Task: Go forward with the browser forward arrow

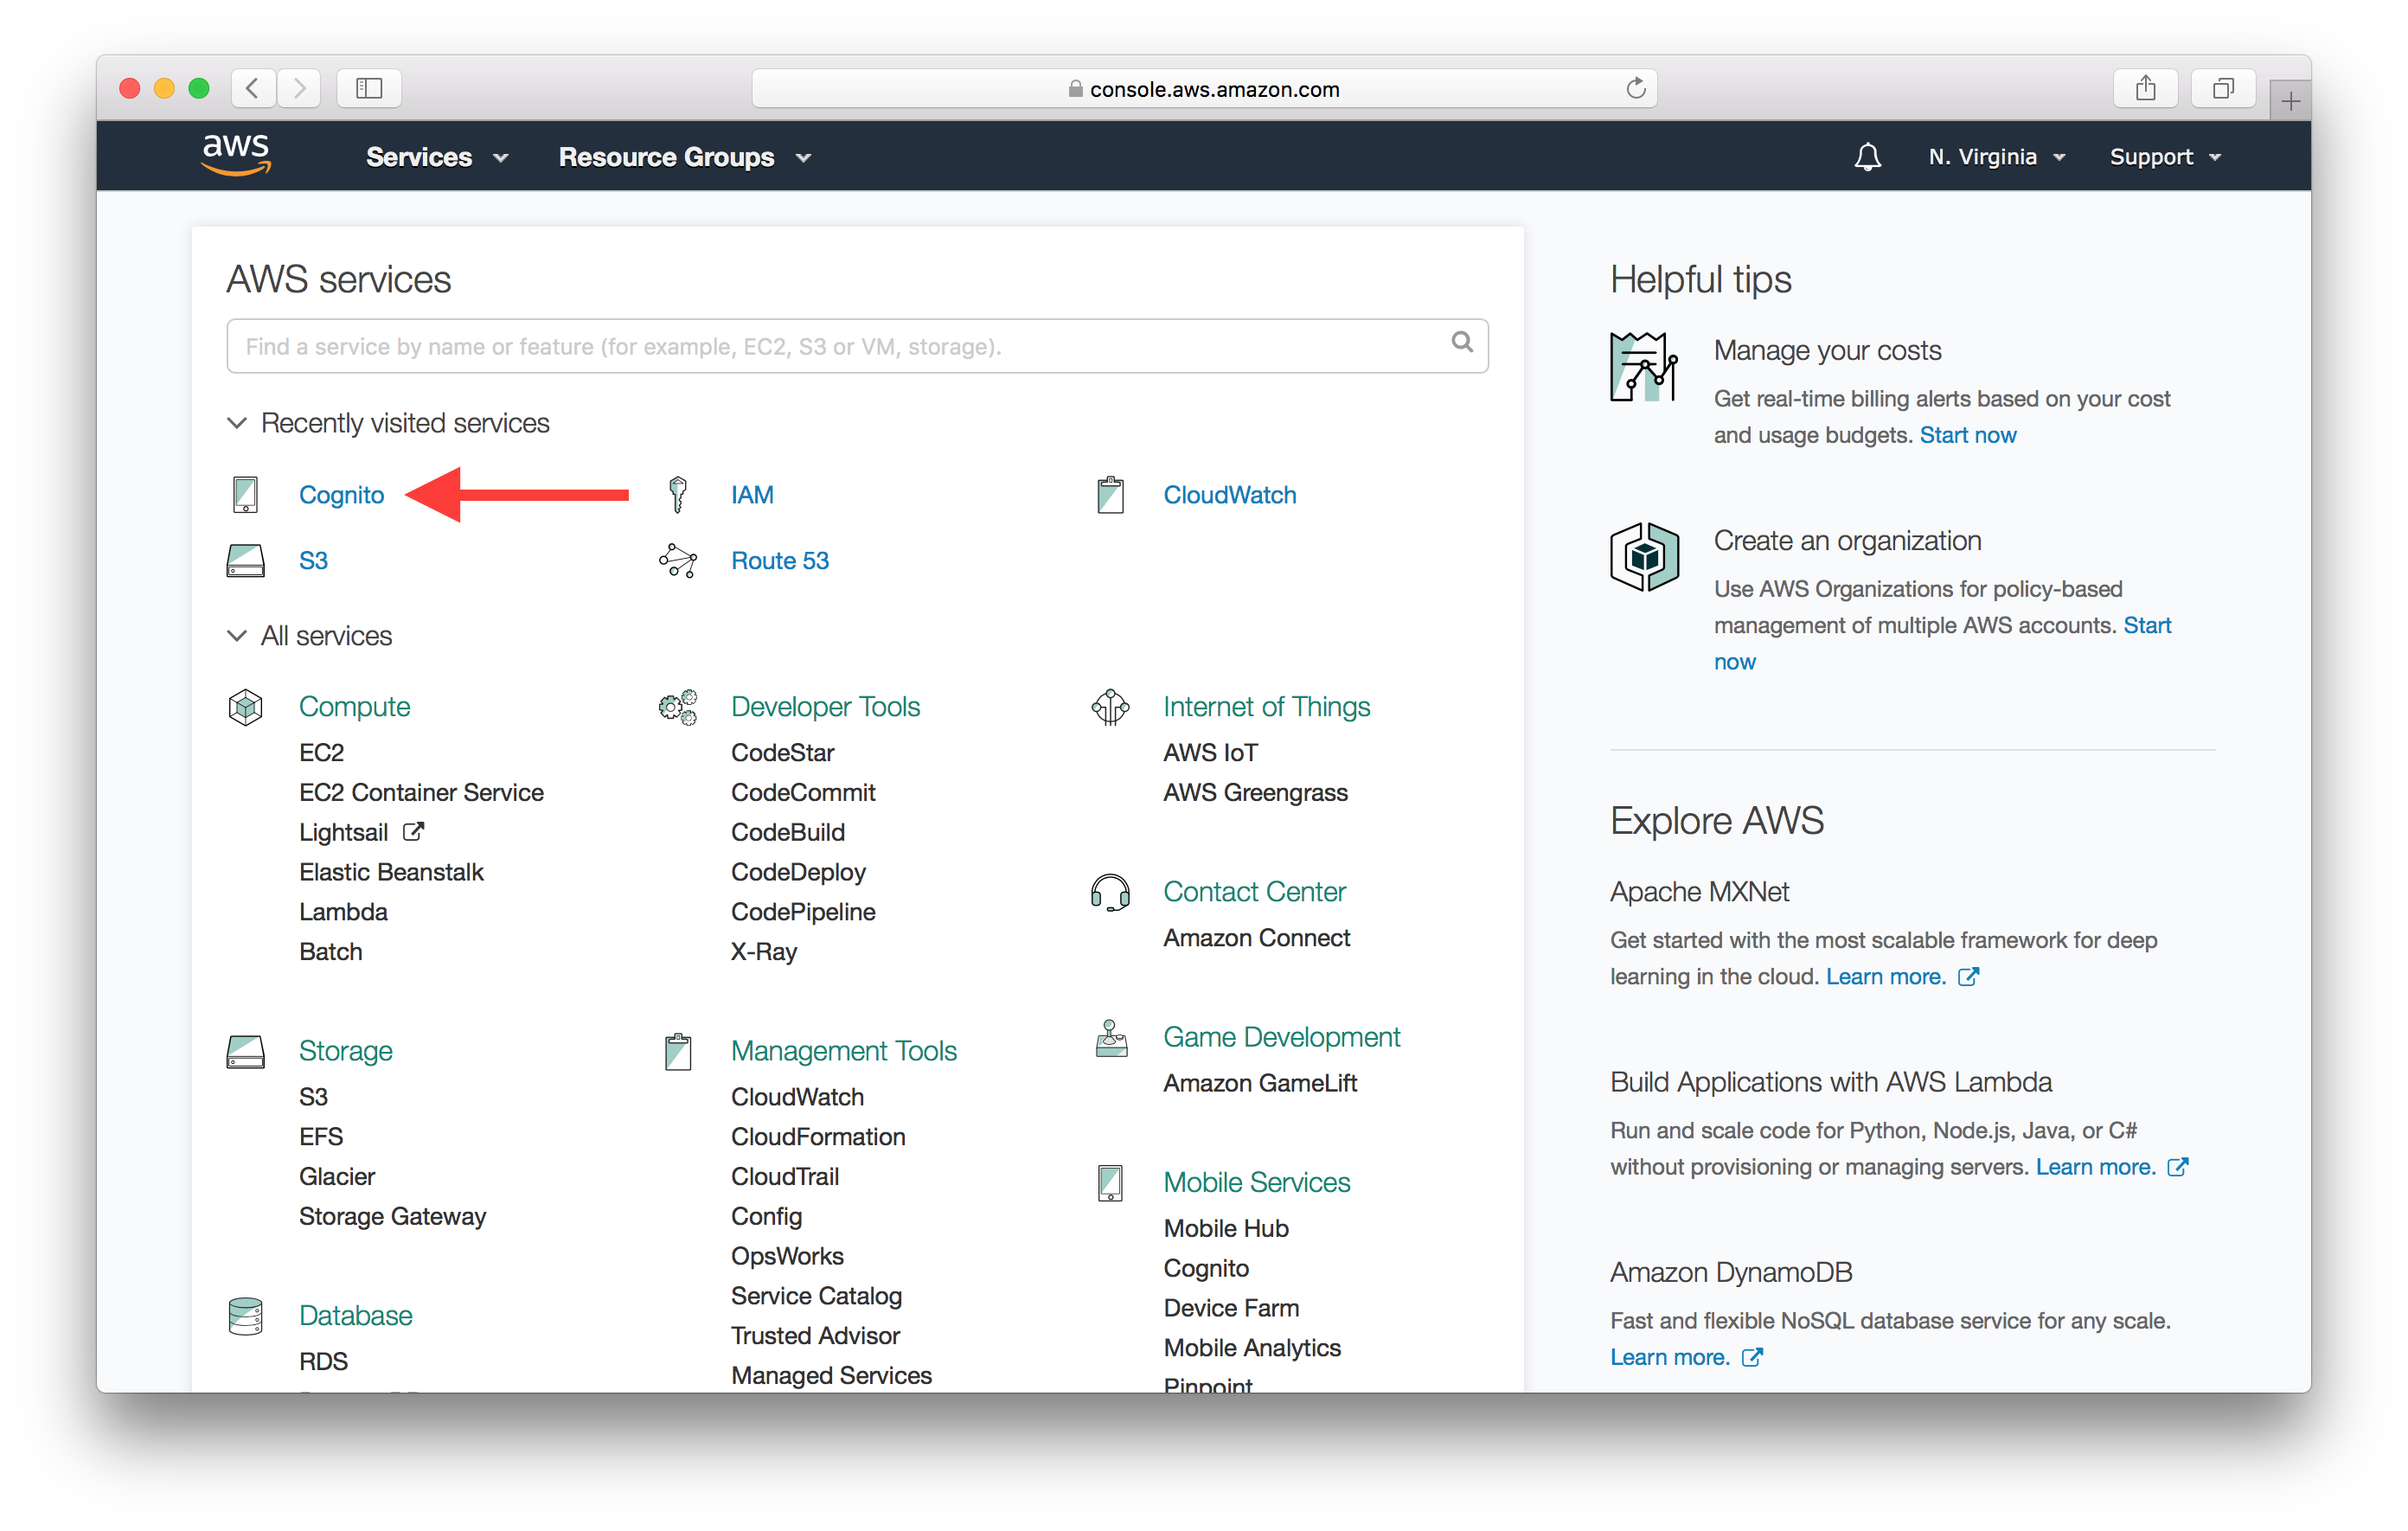Action: pyautogui.click(x=298, y=88)
